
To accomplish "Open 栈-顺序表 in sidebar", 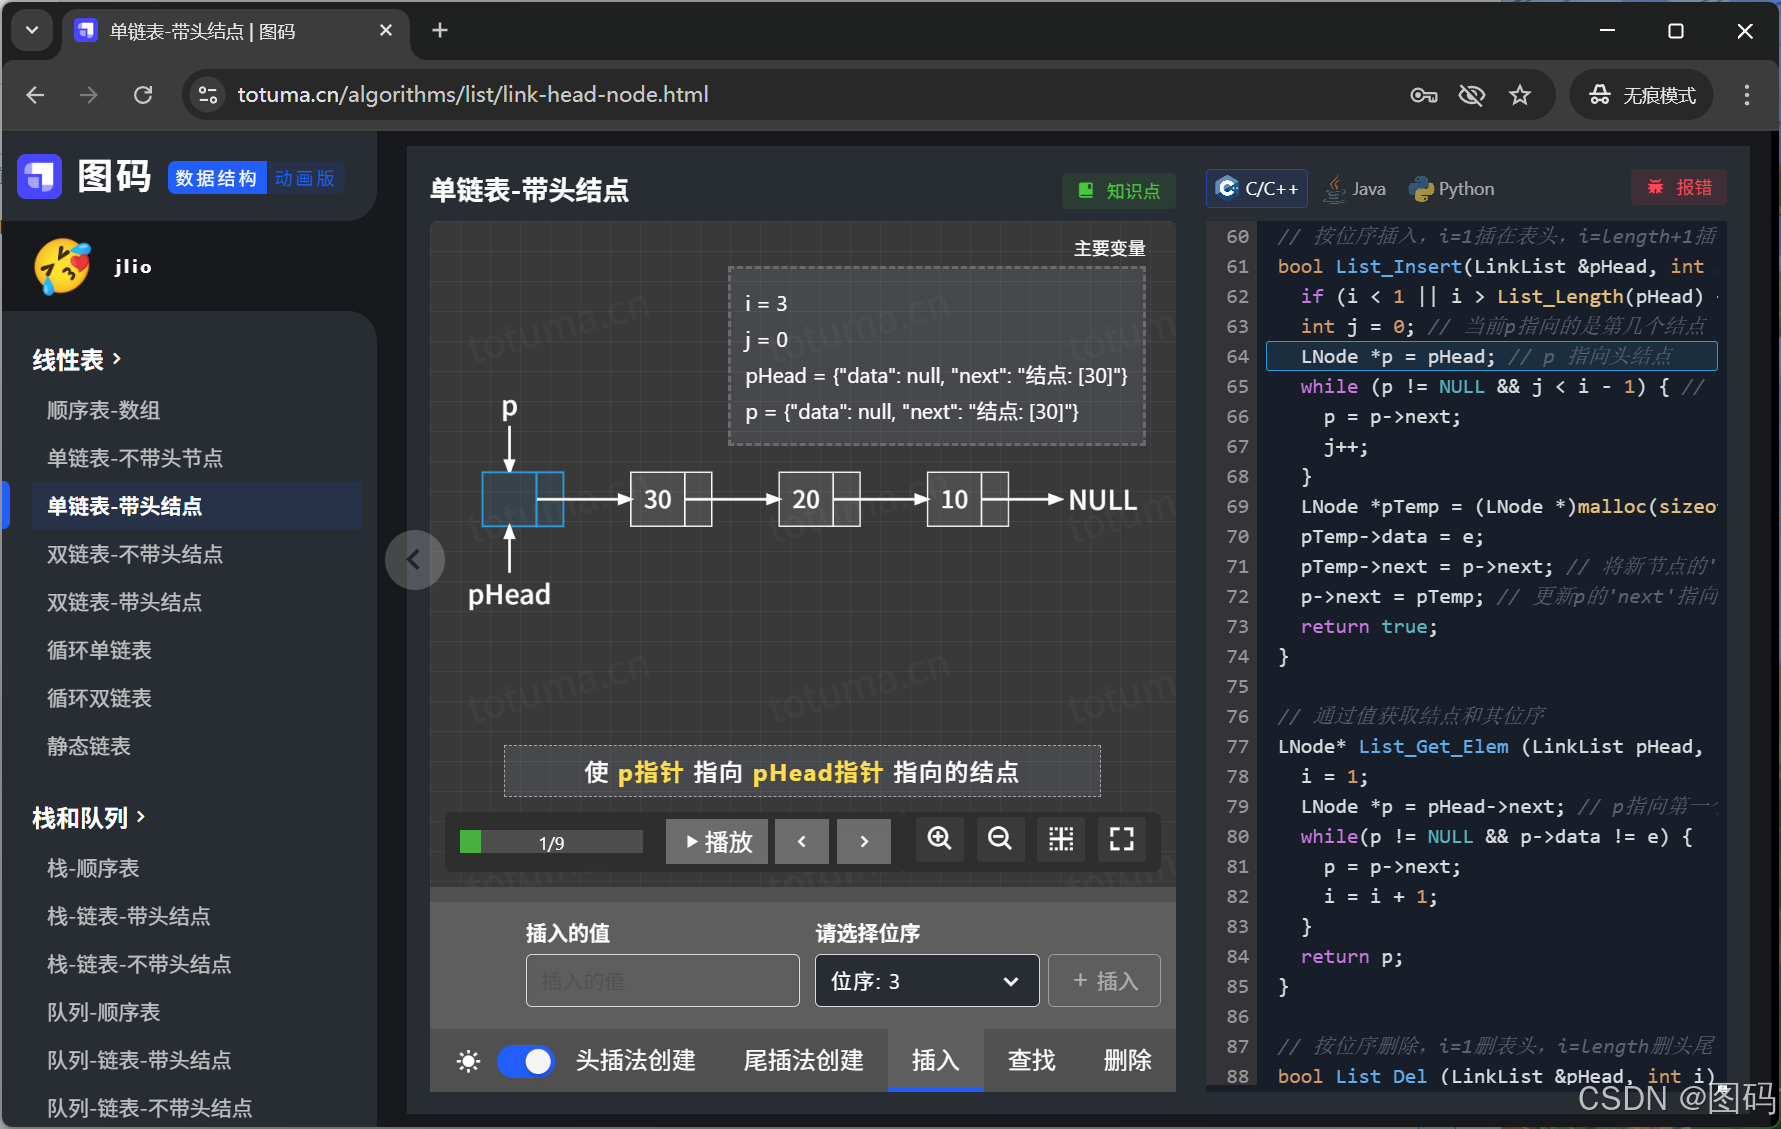I will [x=94, y=868].
